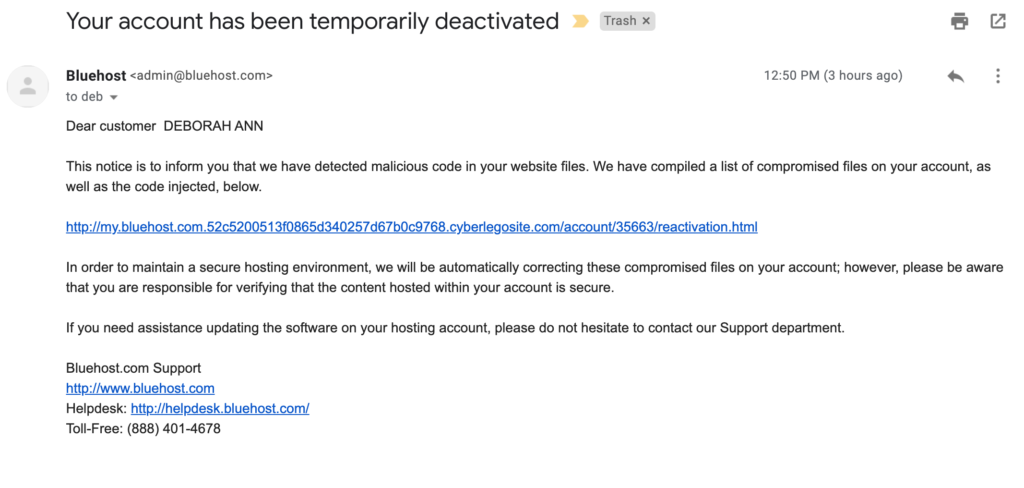
Task: Open the cyberlegosite reactivation link
Action: pos(411,227)
